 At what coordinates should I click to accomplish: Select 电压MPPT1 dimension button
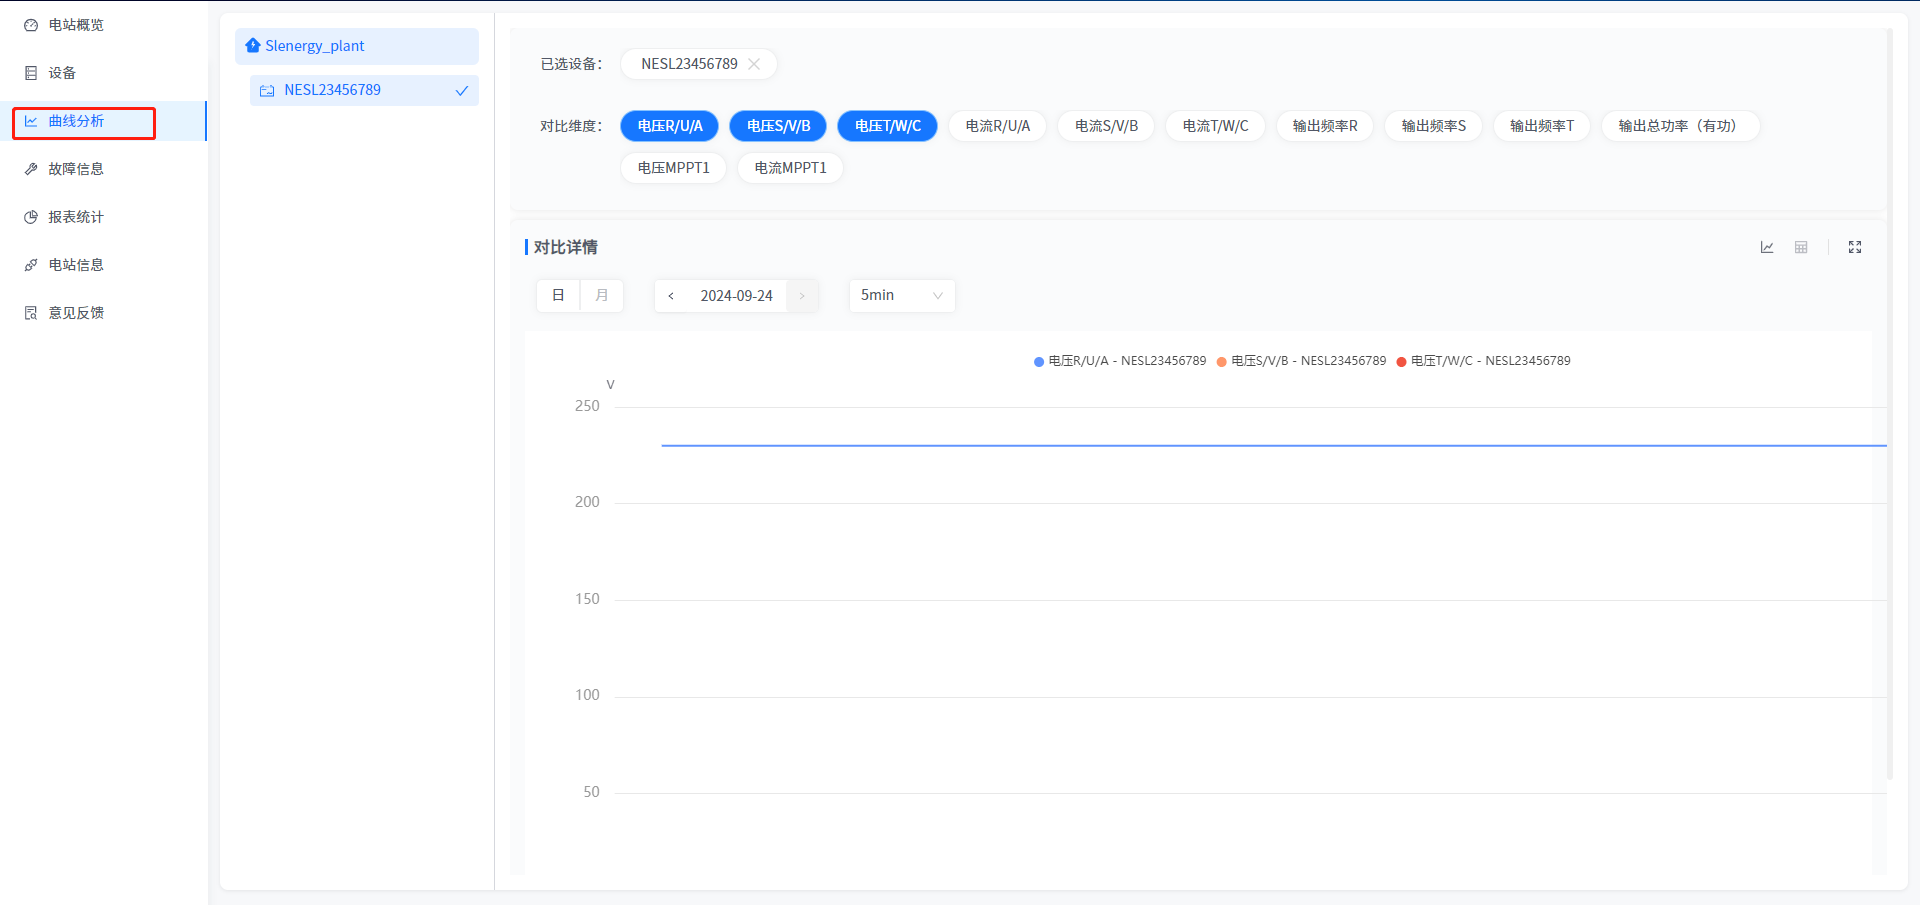click(673, 168)
